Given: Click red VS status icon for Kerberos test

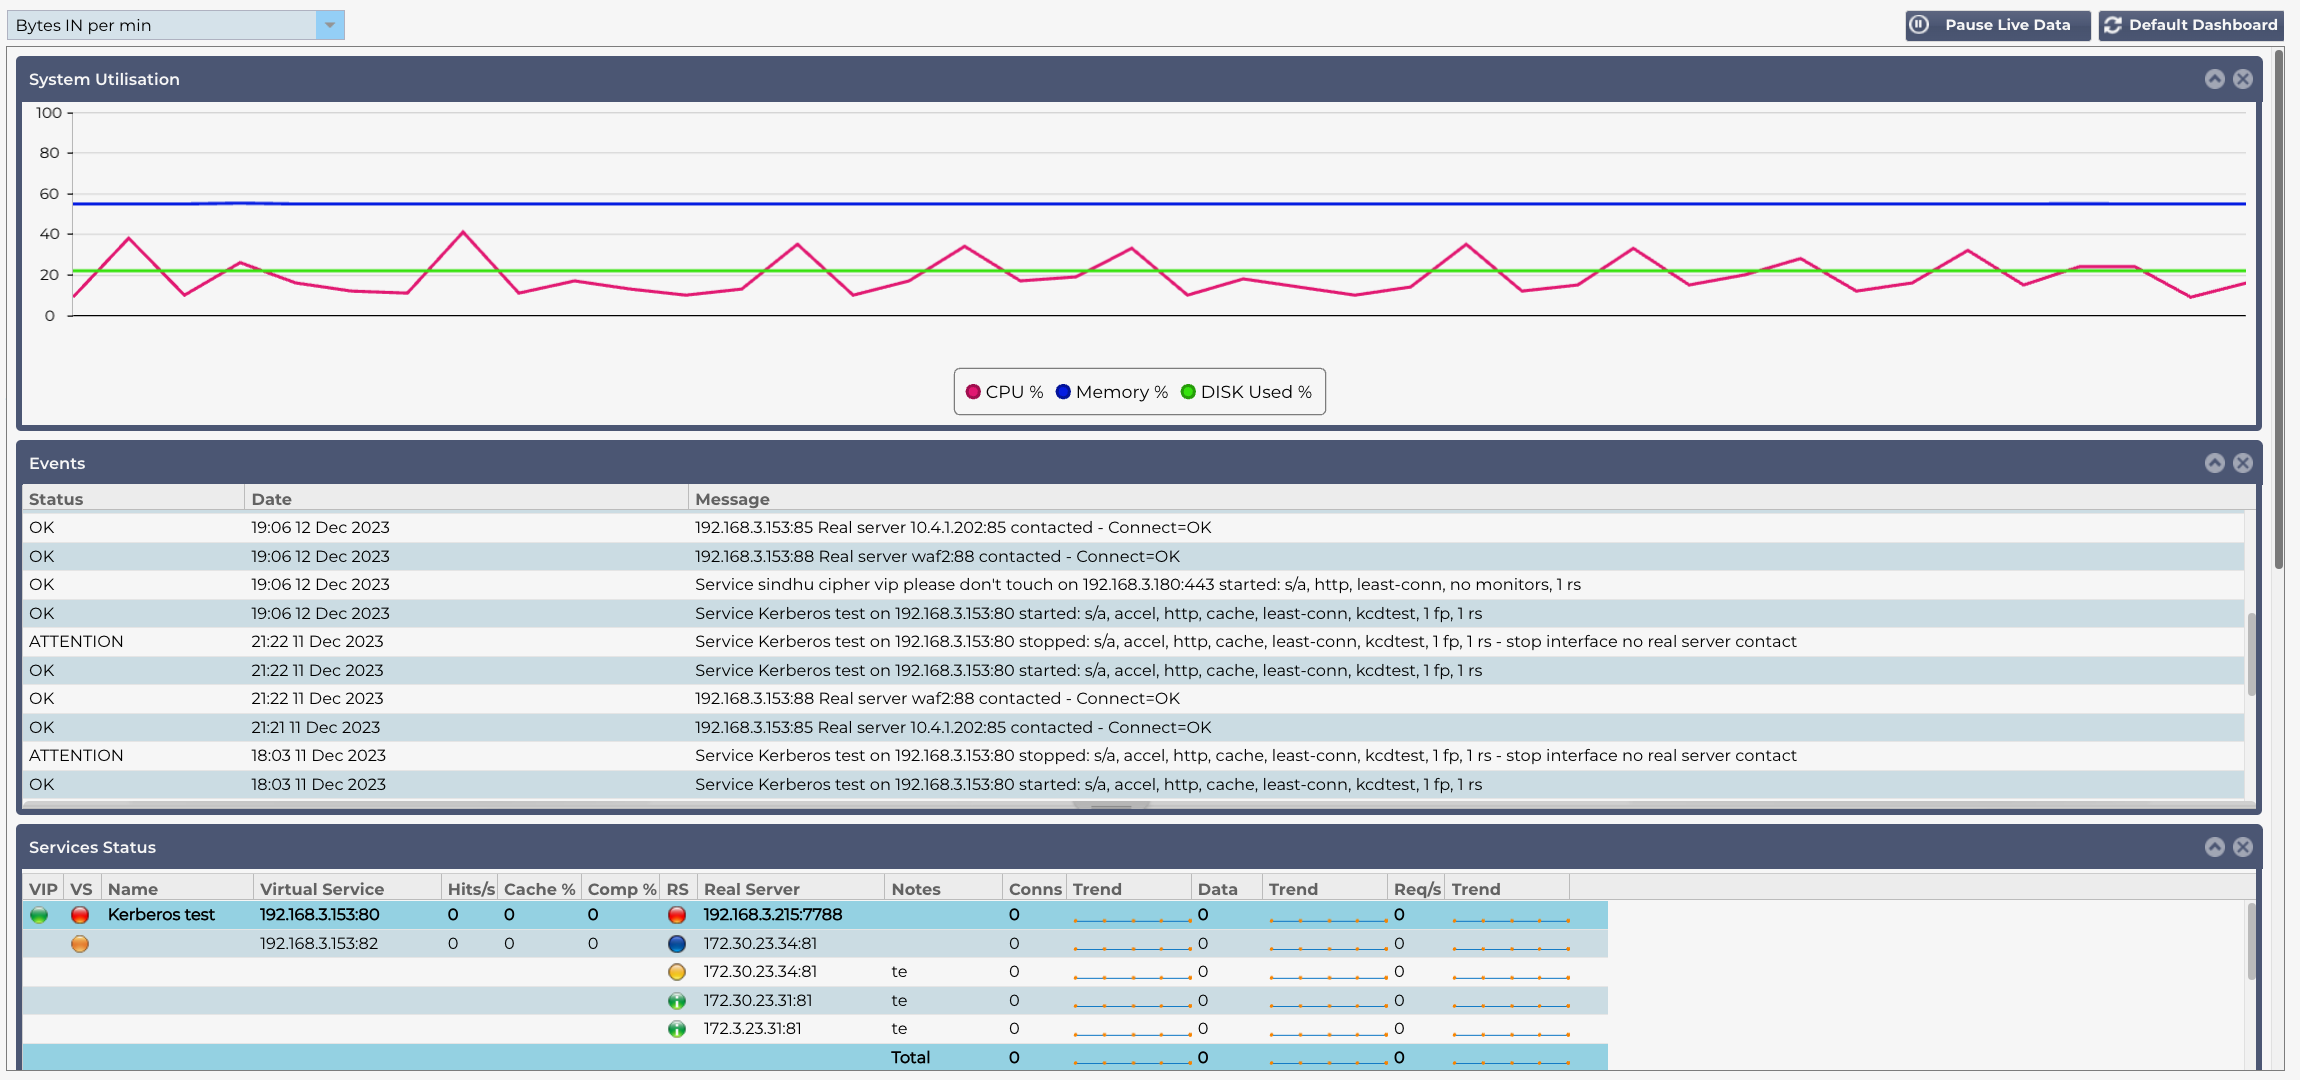Looking at the screenshot, I should point(80,915).
